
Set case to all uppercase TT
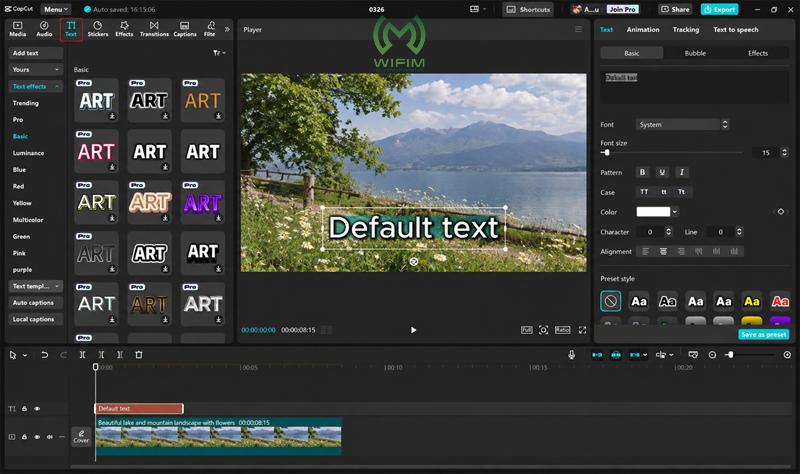[x=644, y=192]
